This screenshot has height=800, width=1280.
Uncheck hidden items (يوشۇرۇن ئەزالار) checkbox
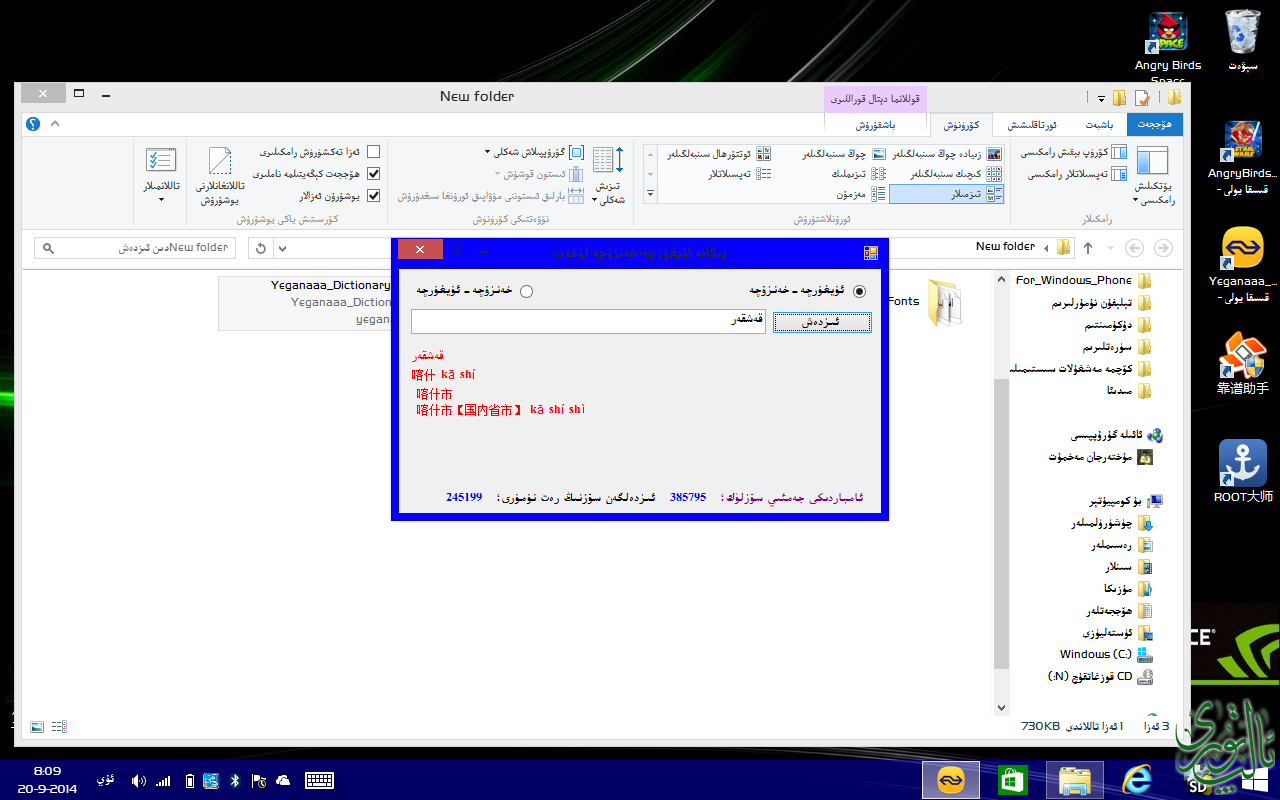pyautogui.click(x=373, y=196)
